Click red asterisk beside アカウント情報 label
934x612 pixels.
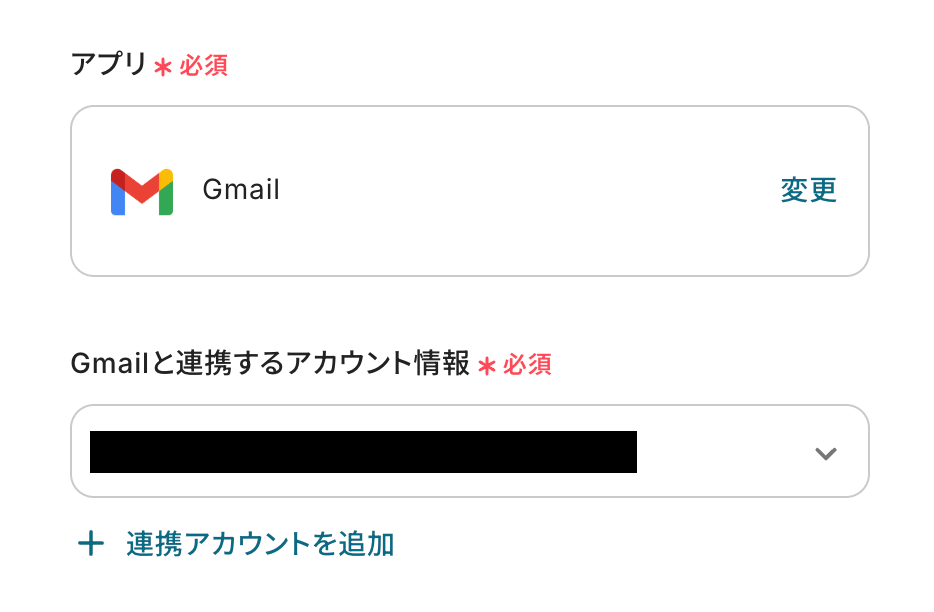487,366
